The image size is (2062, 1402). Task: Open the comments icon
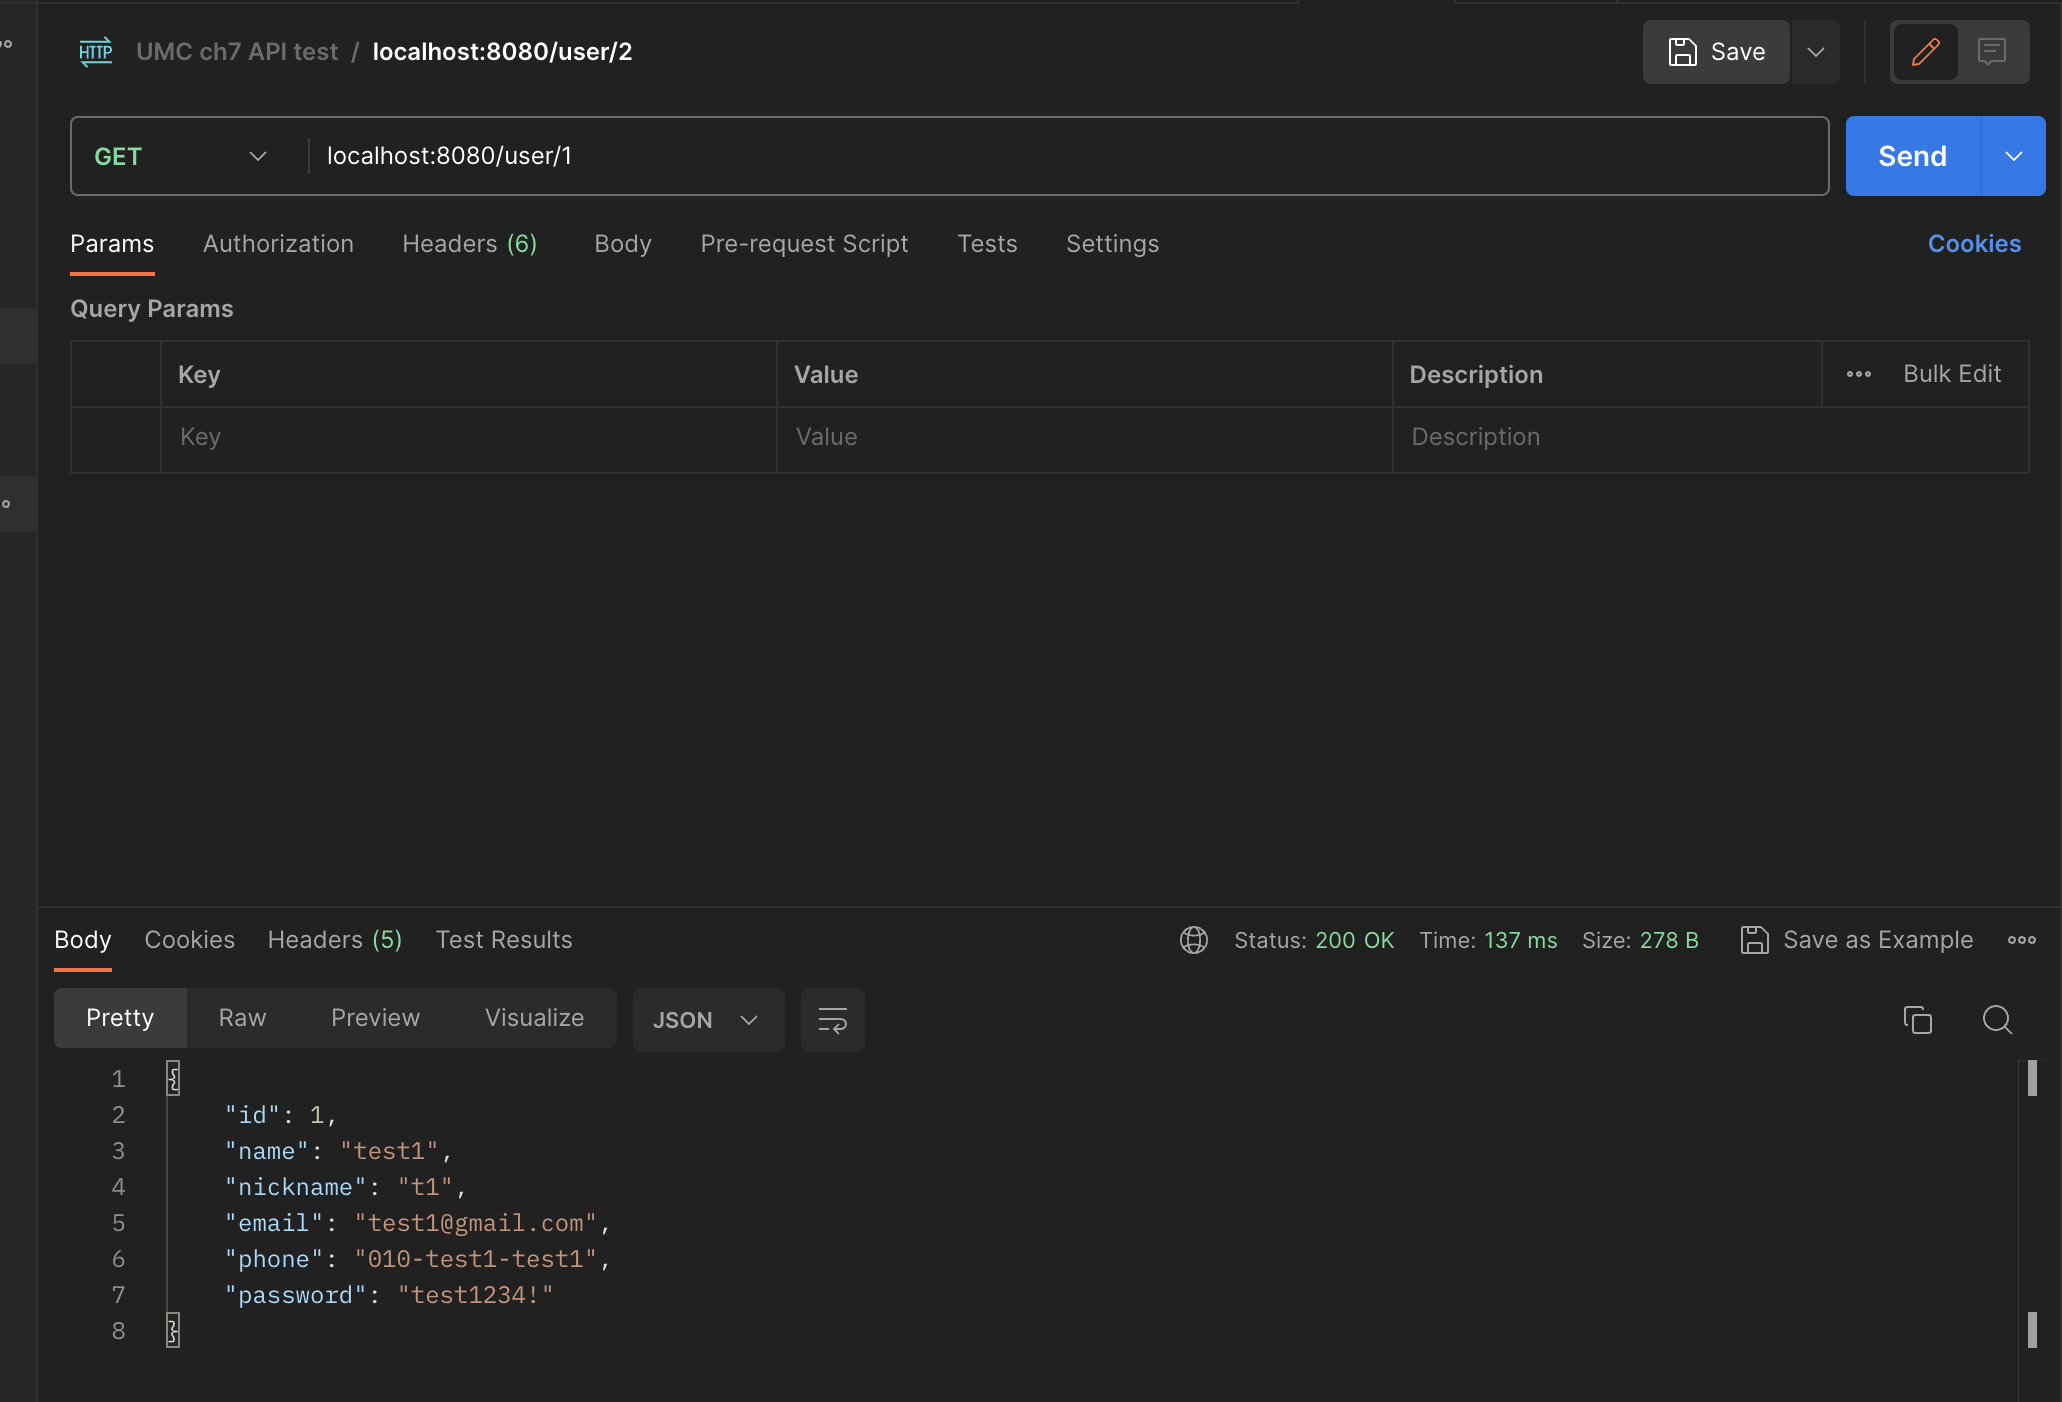(1991, 52)
